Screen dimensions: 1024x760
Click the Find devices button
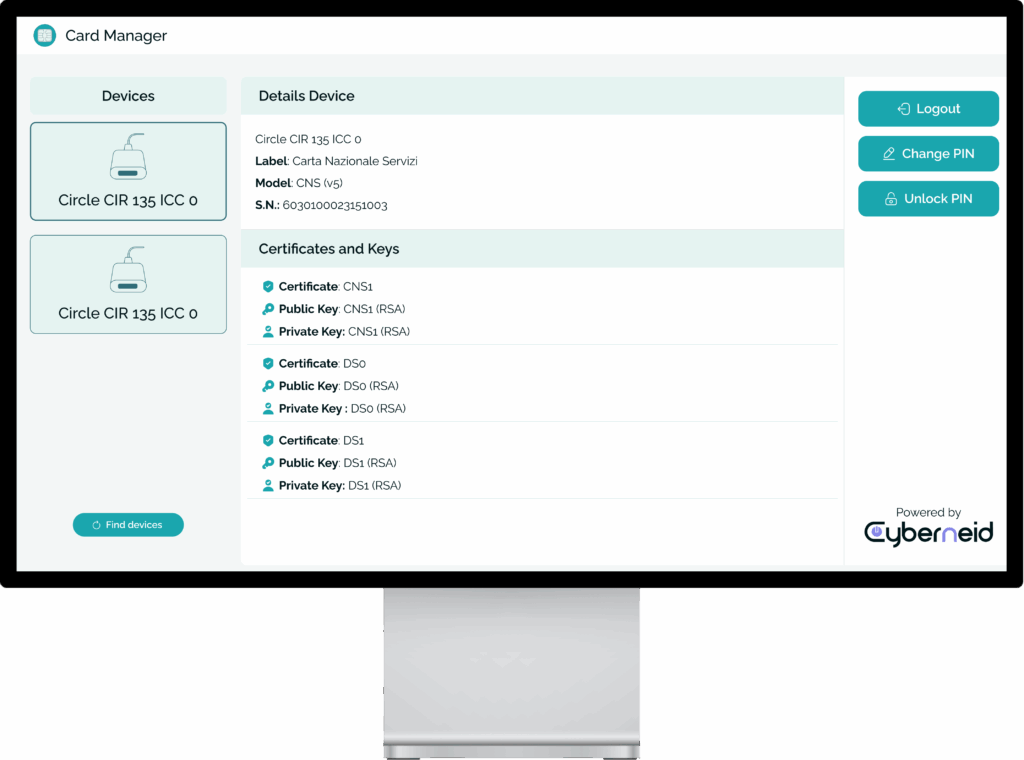(x=128, y=525)
